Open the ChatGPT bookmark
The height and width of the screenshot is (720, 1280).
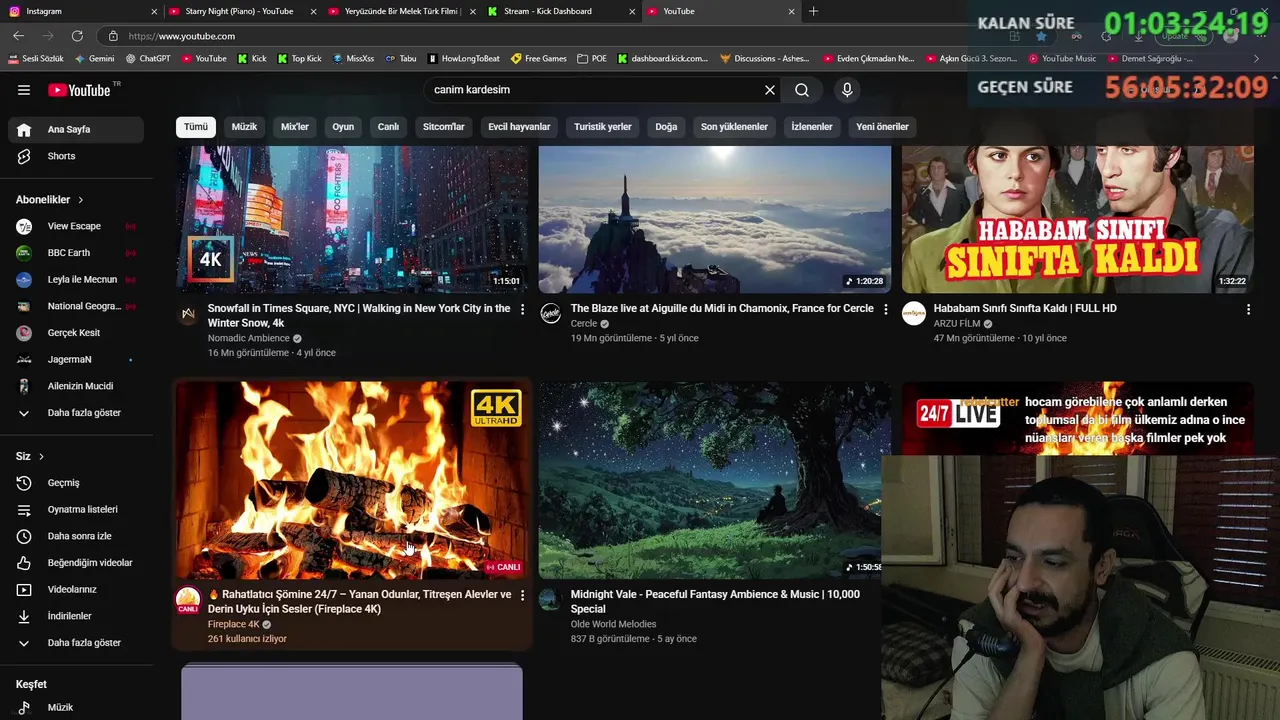click(x=148, y=59)
